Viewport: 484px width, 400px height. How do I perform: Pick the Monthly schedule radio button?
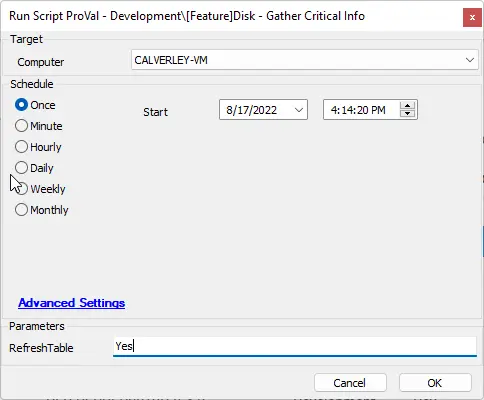tap(21, 210)
